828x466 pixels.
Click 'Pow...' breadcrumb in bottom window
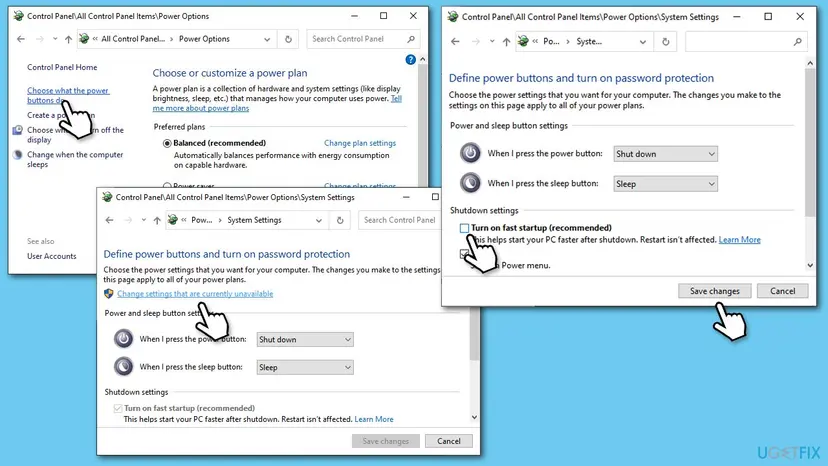pyautogui.click(x=201, y=220)
